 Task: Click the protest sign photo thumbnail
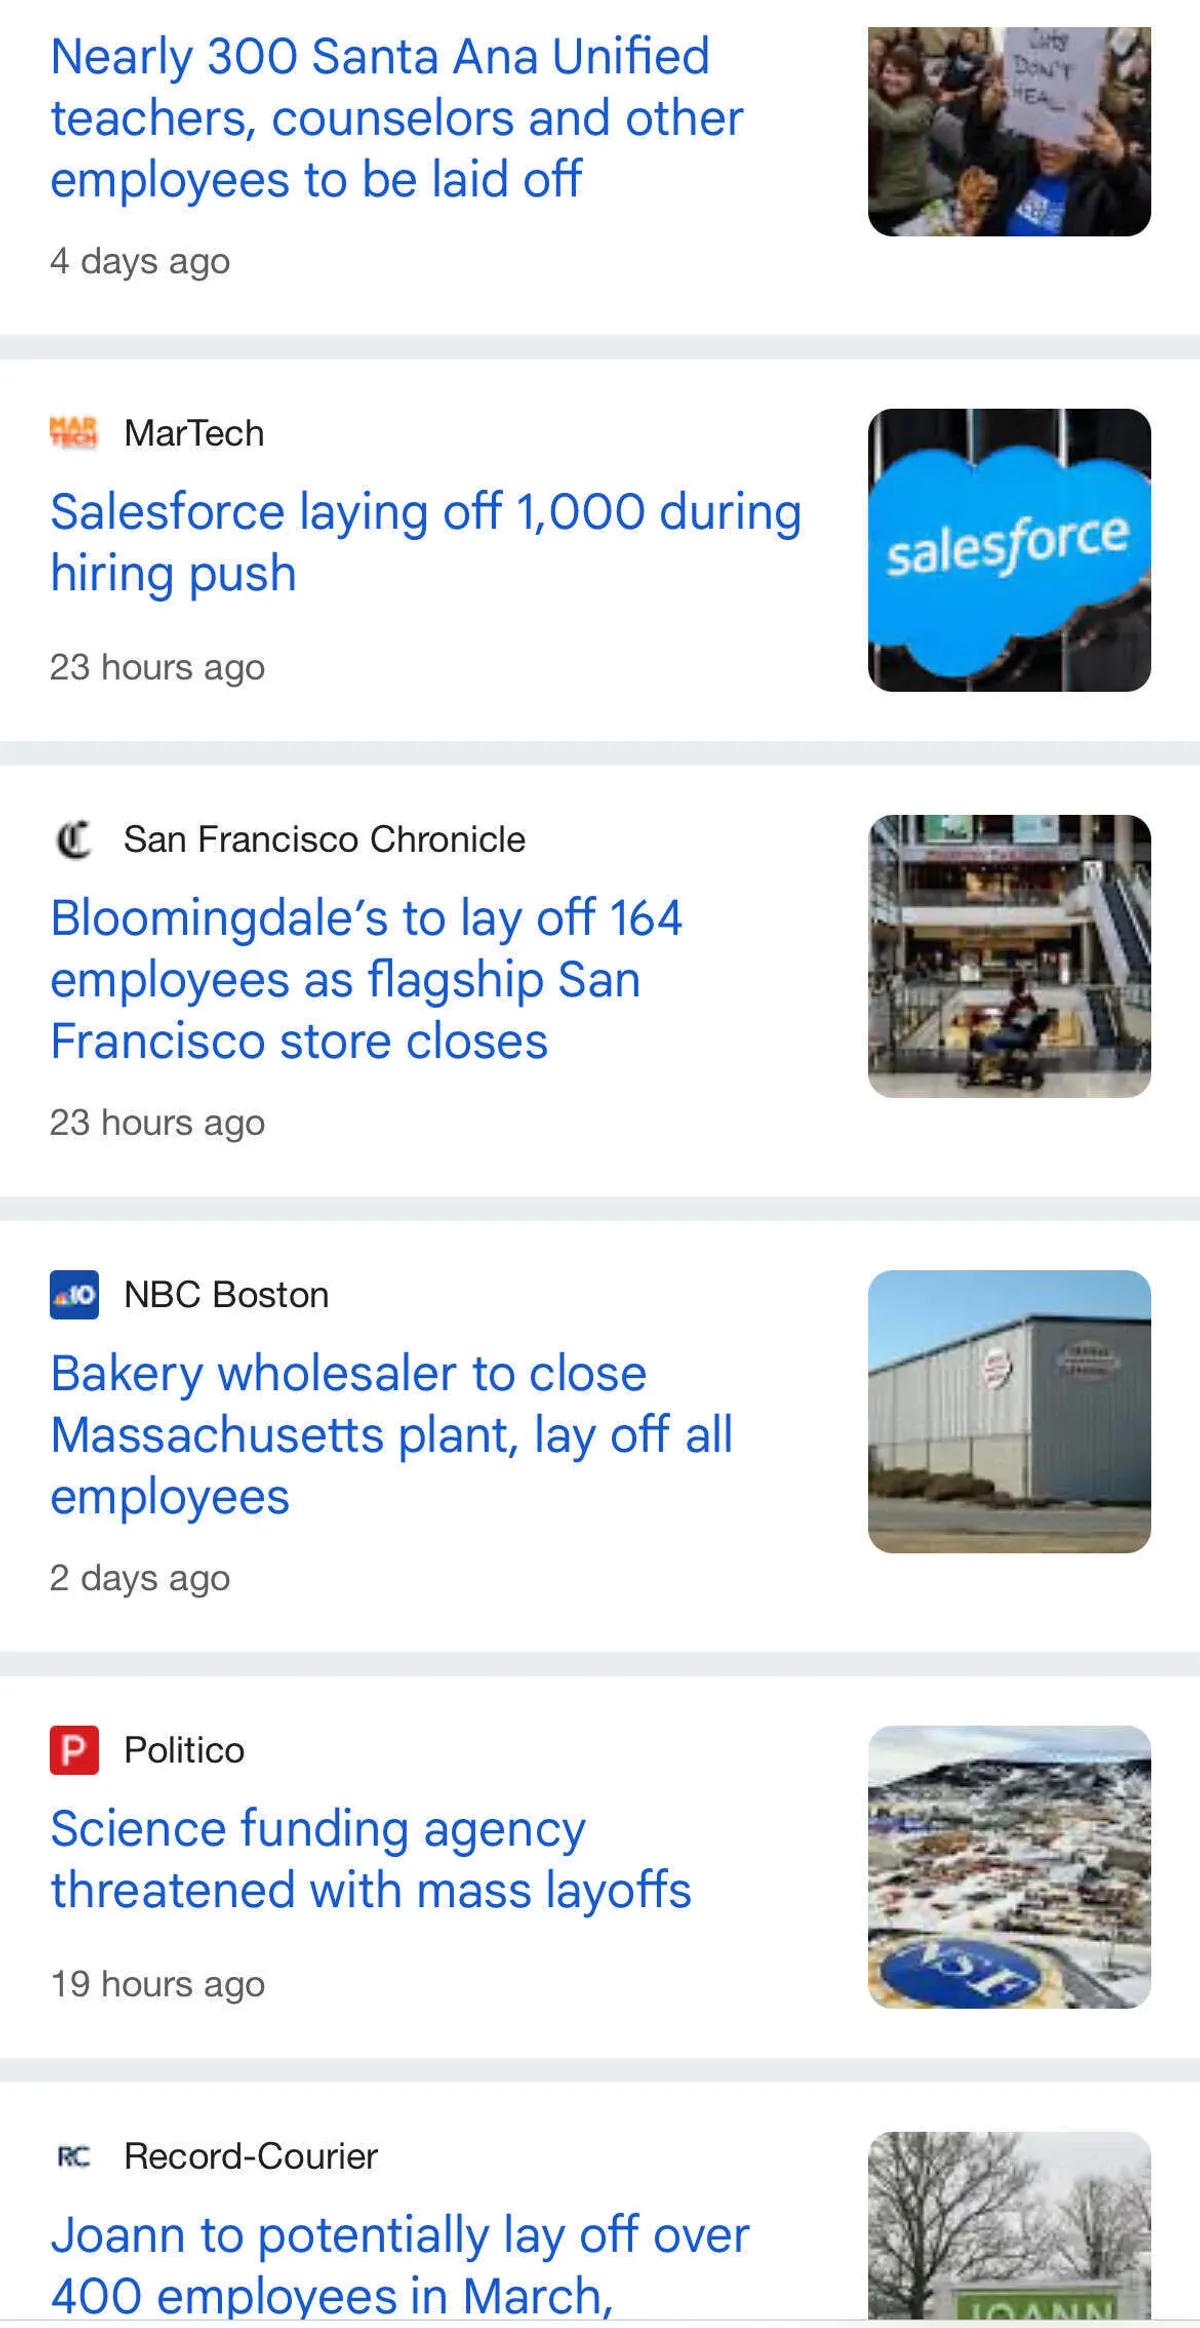coord(1009,132)
